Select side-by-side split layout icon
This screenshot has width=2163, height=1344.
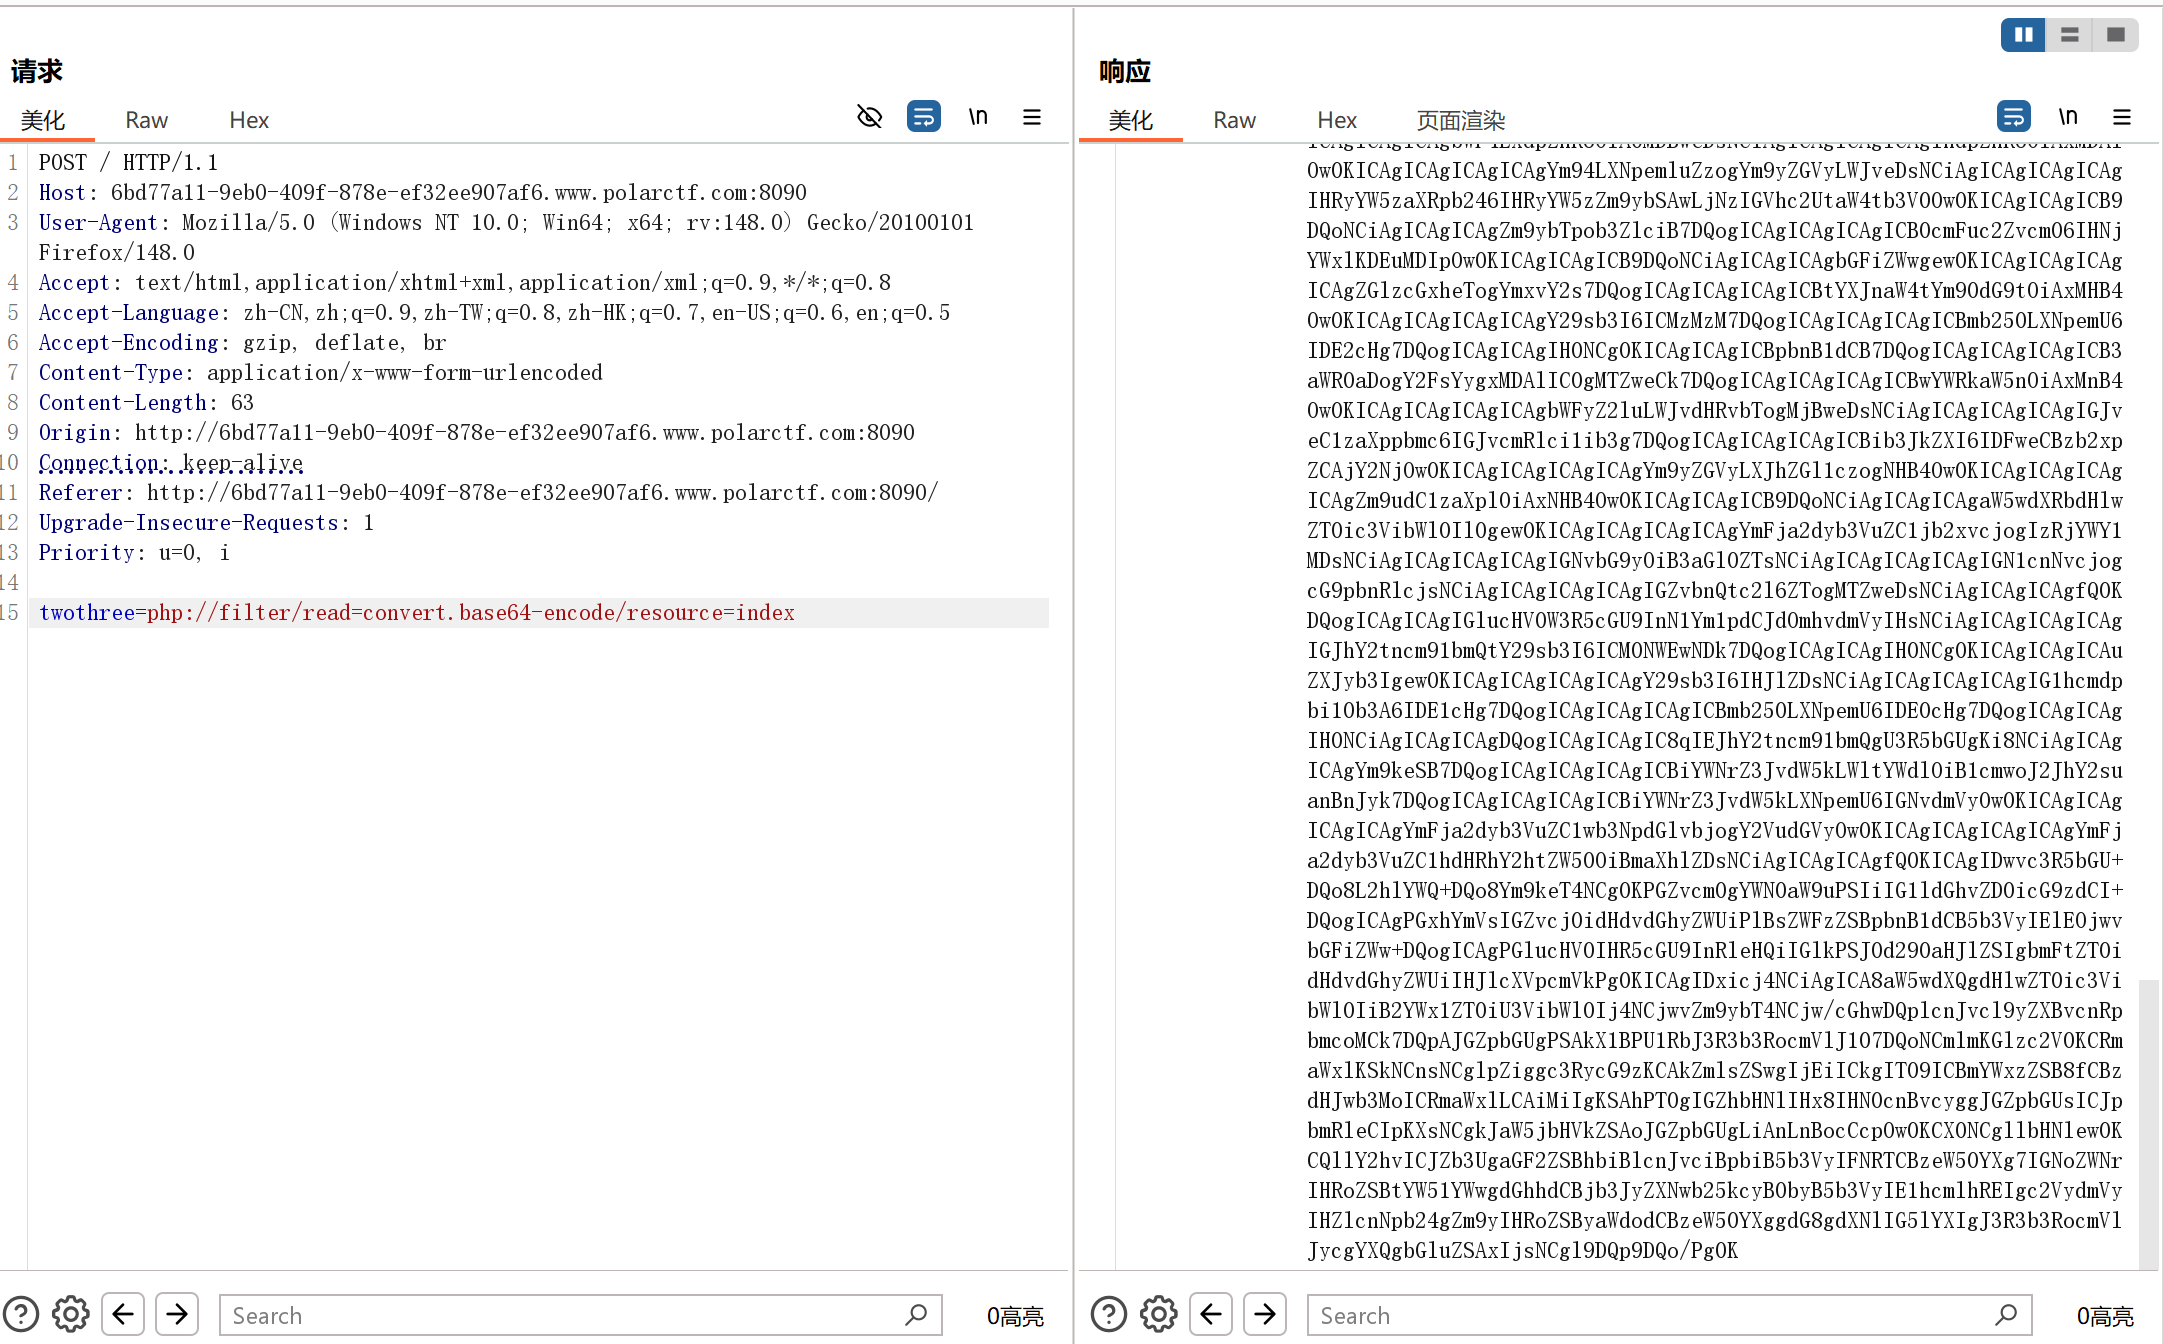coord(2023,35)
